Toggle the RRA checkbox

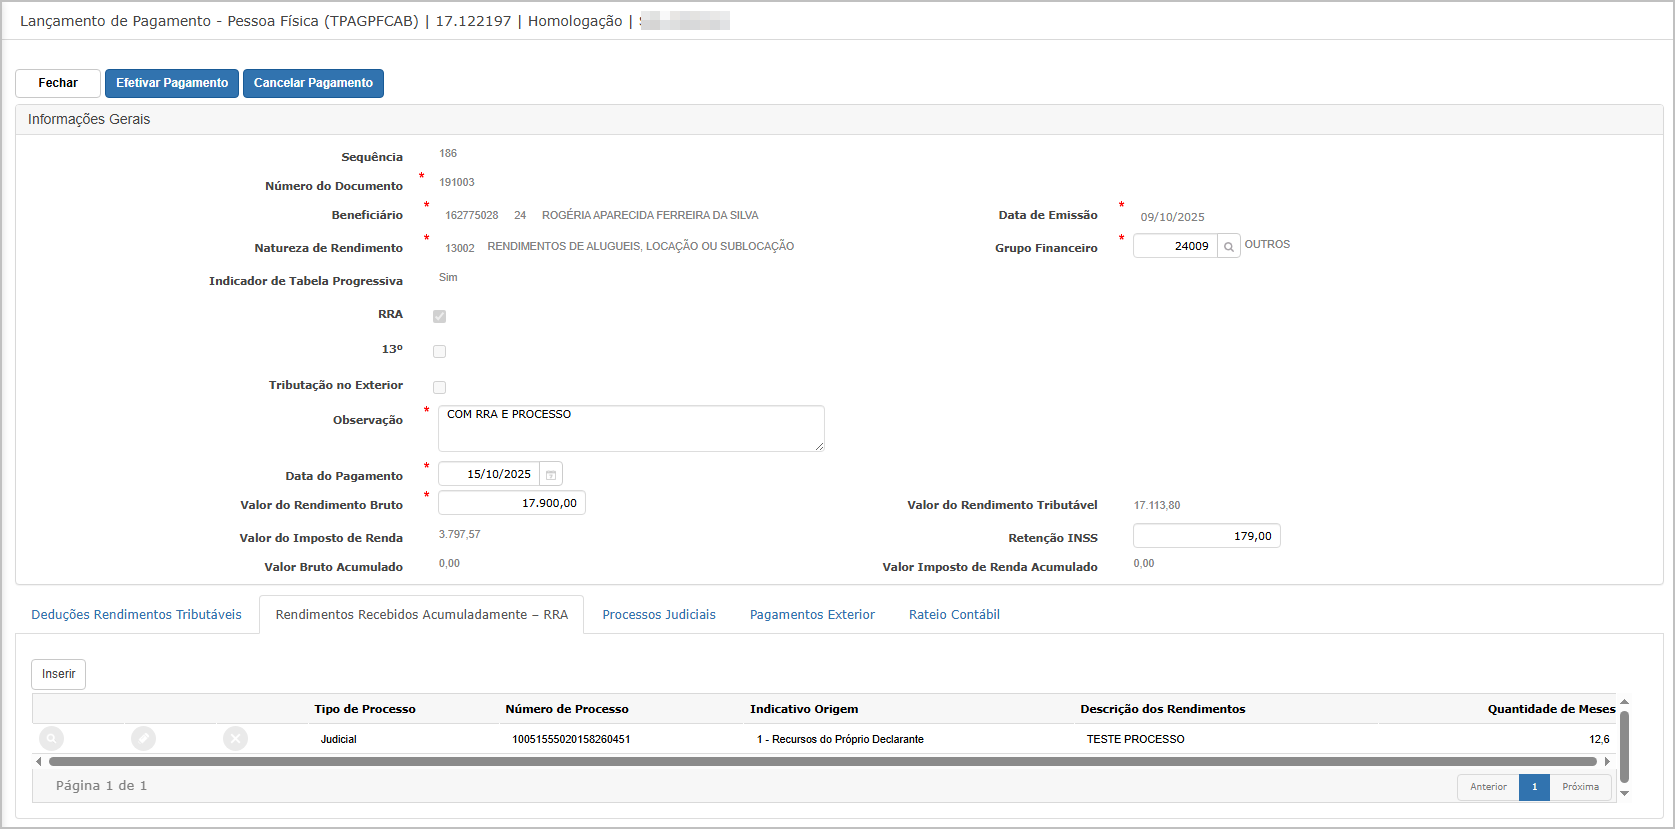pos(439,316)
